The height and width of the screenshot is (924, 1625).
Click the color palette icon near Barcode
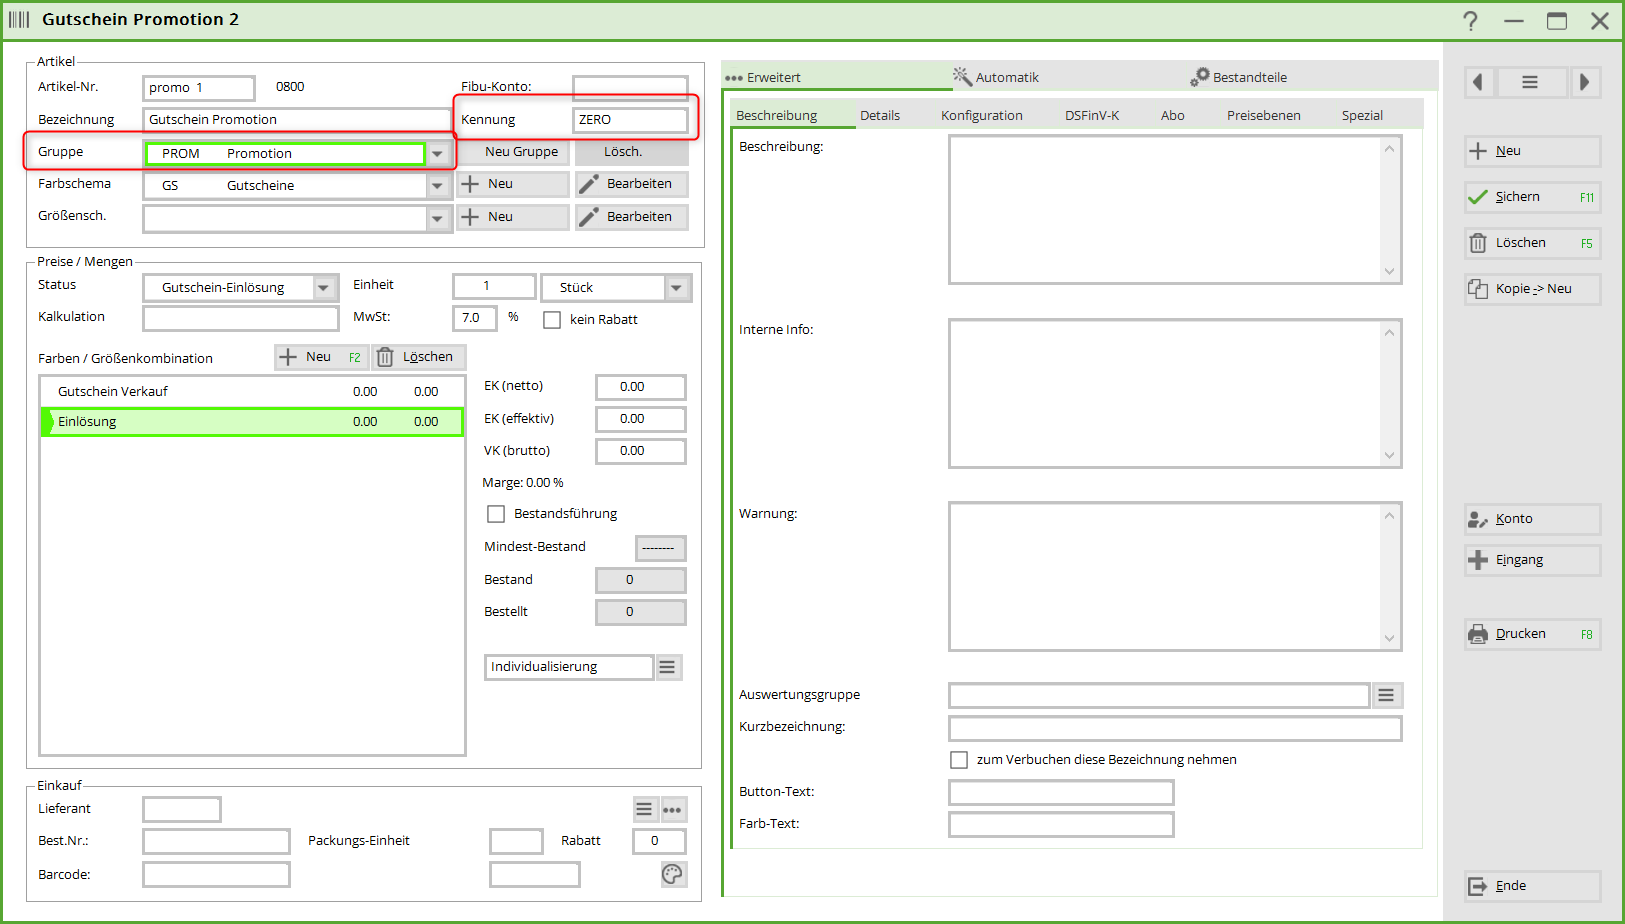[672, 875]
